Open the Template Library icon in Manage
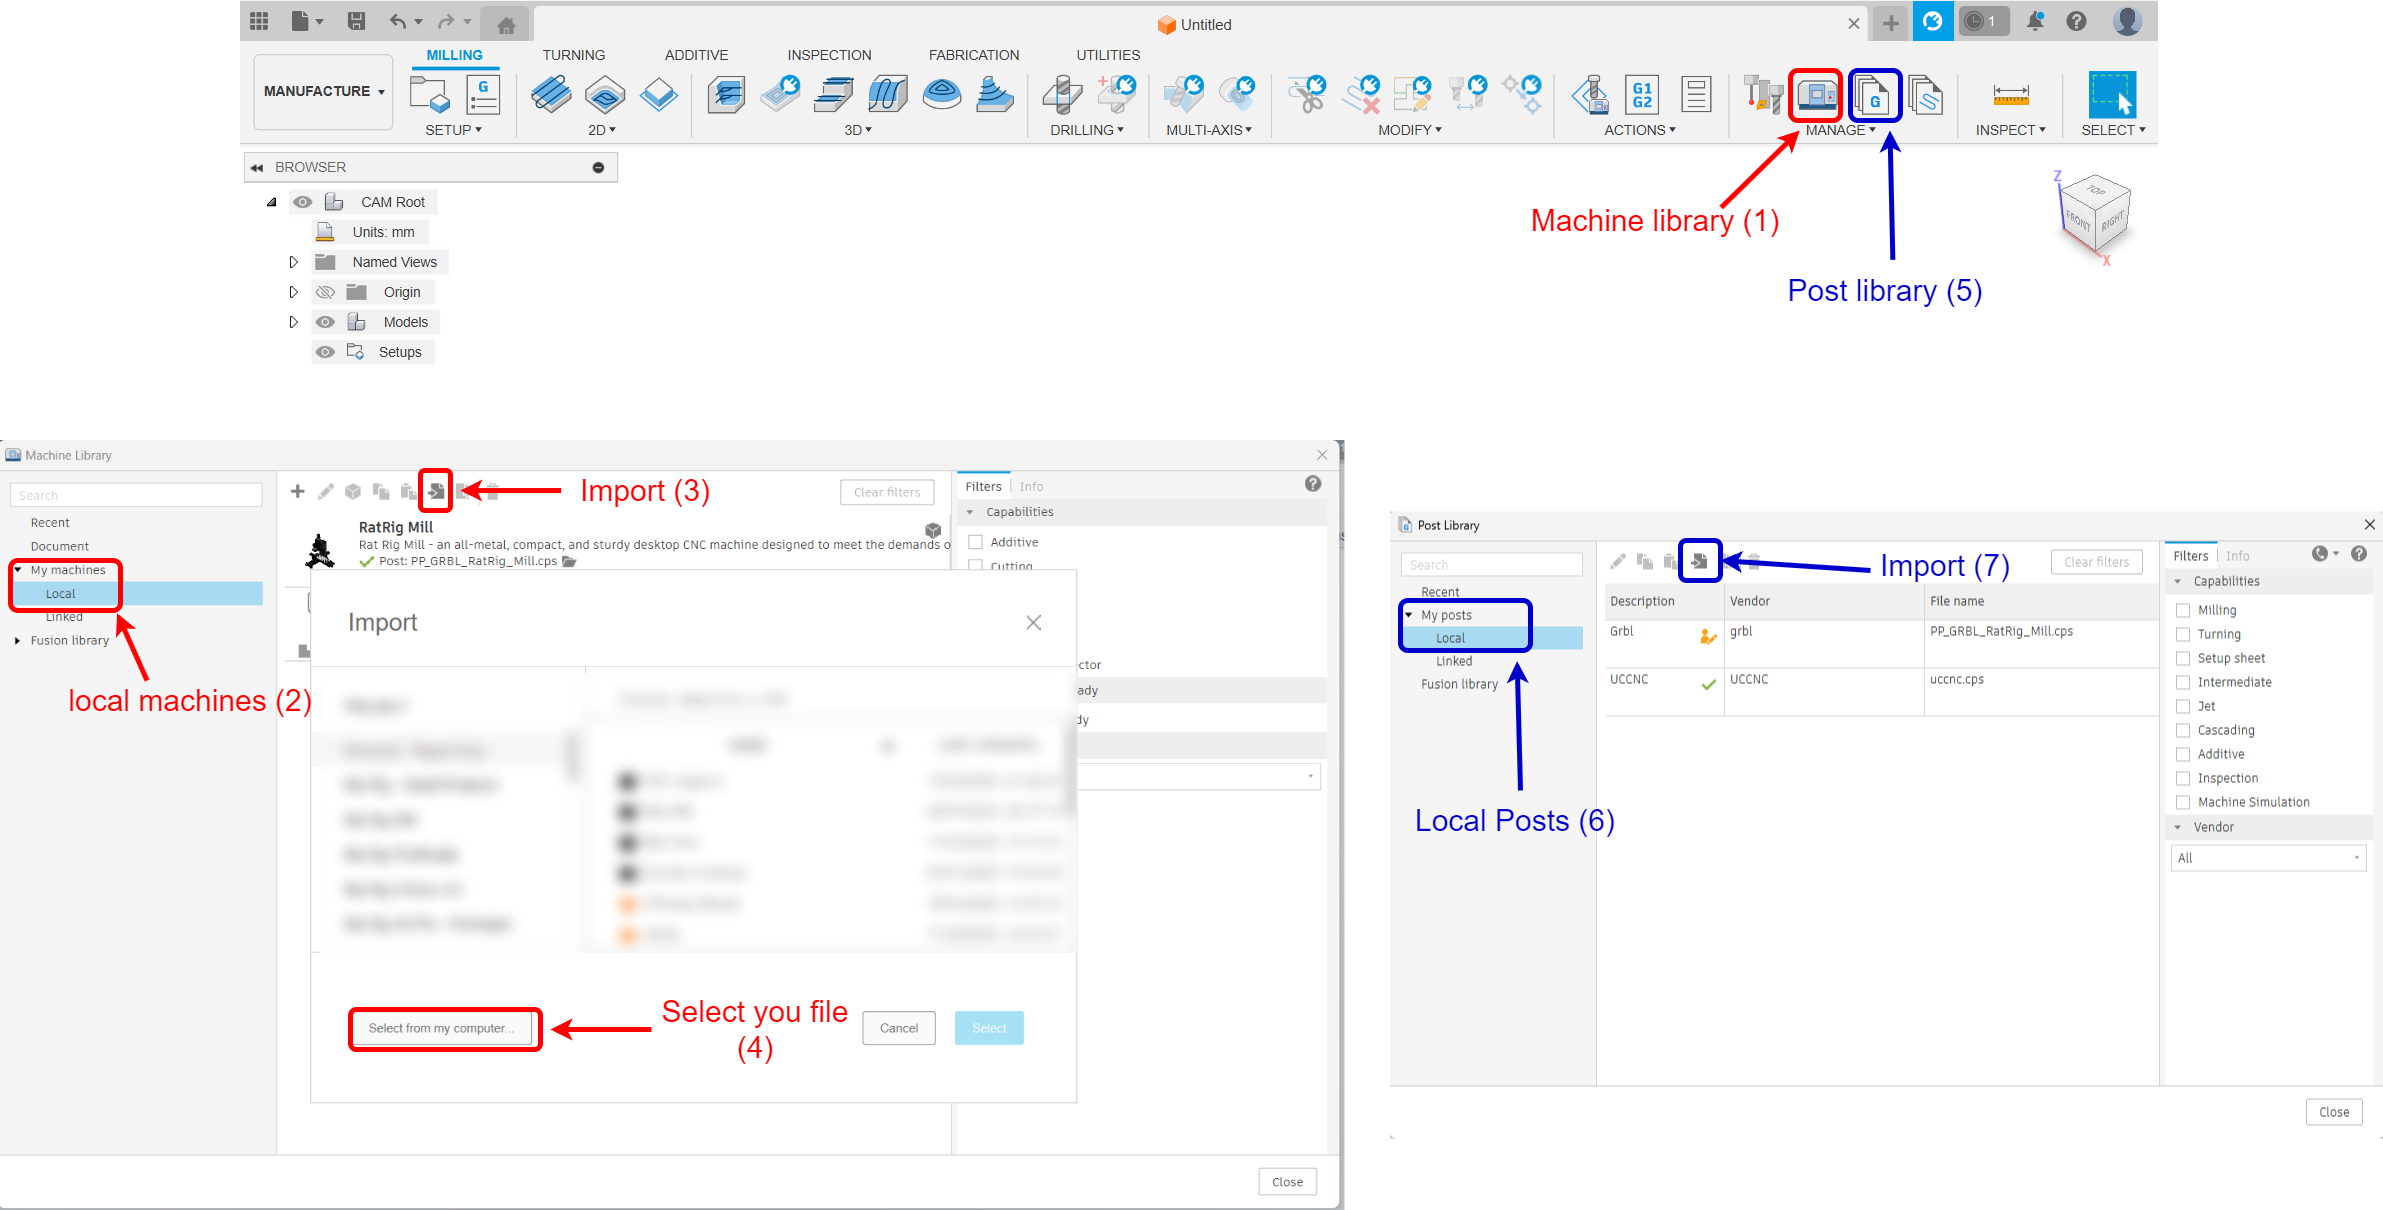 tap(1925, 96)
